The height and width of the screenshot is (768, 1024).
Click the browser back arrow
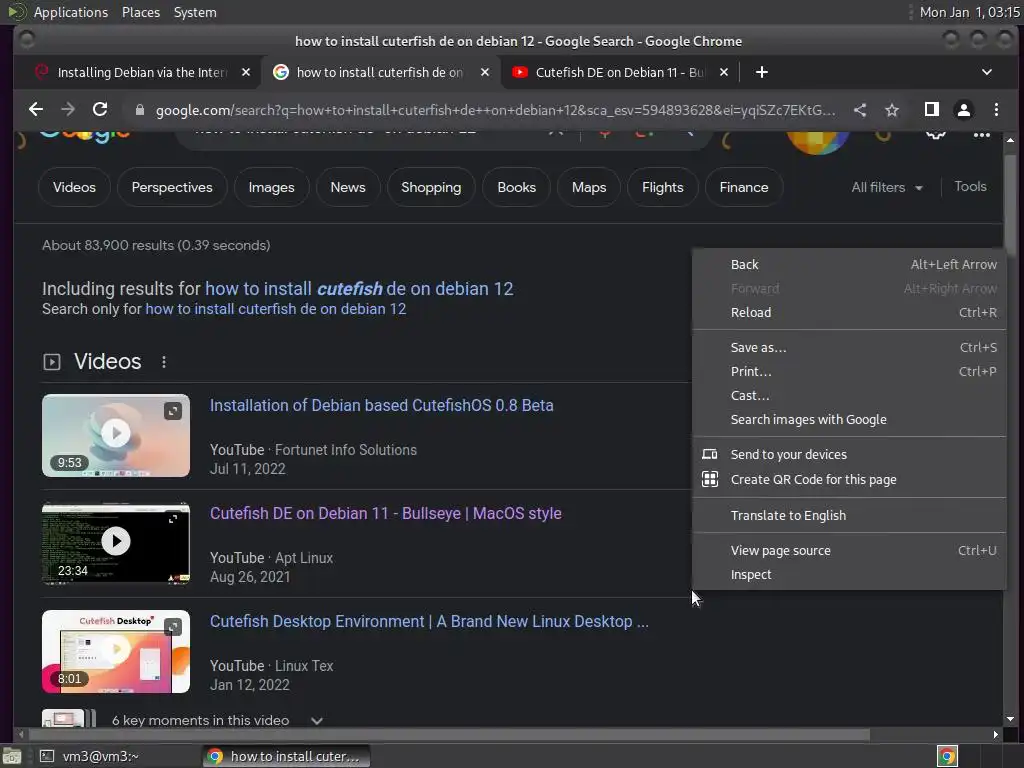(36, 110)
